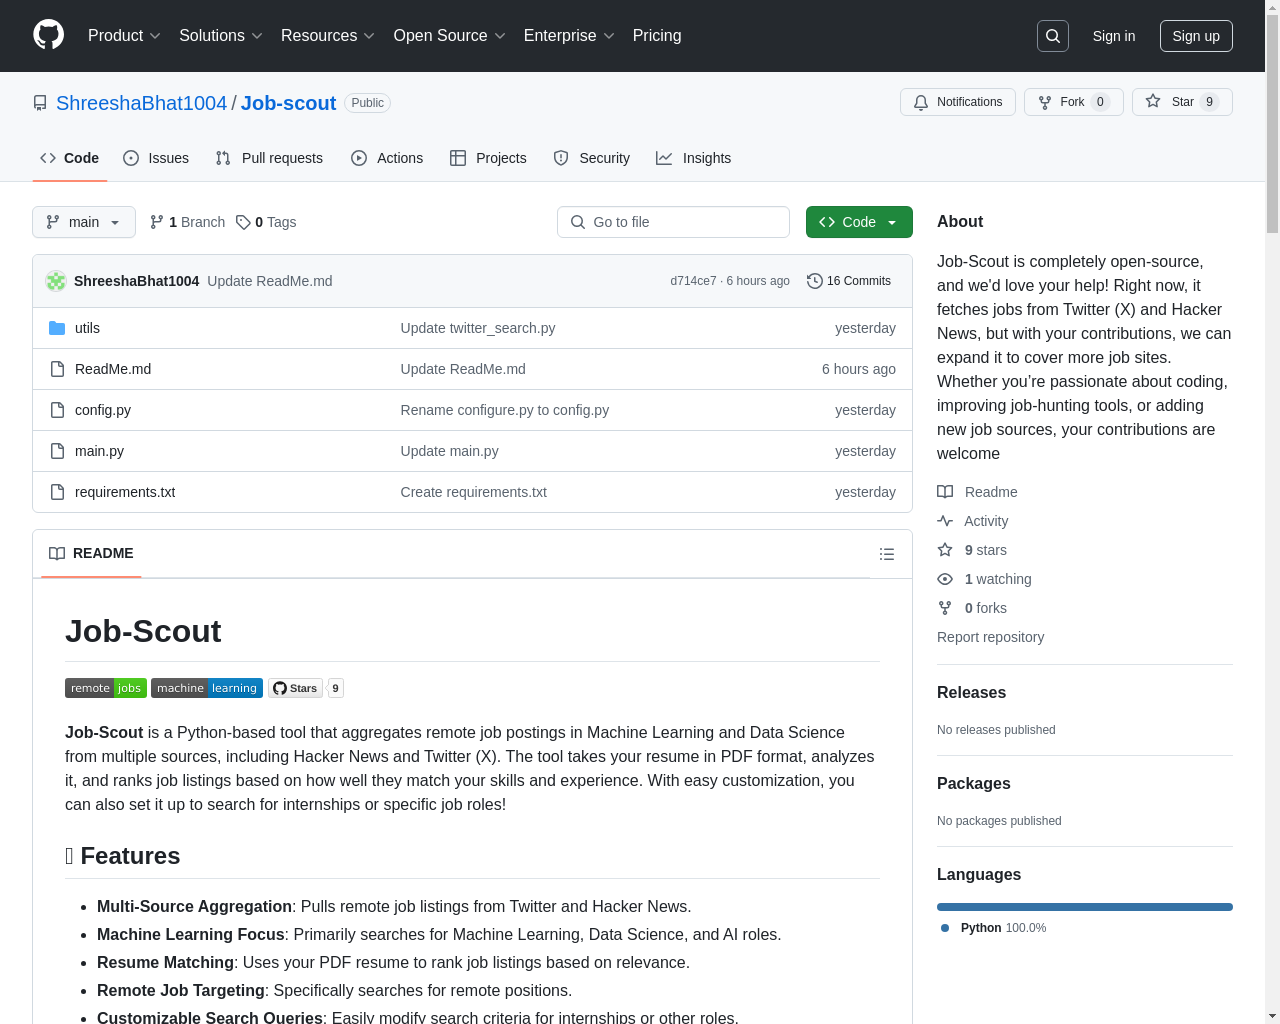Image resolution: width=1280 pixels, height=1024 pixels.
Task: Open the main.py file name
Action: 99,451
